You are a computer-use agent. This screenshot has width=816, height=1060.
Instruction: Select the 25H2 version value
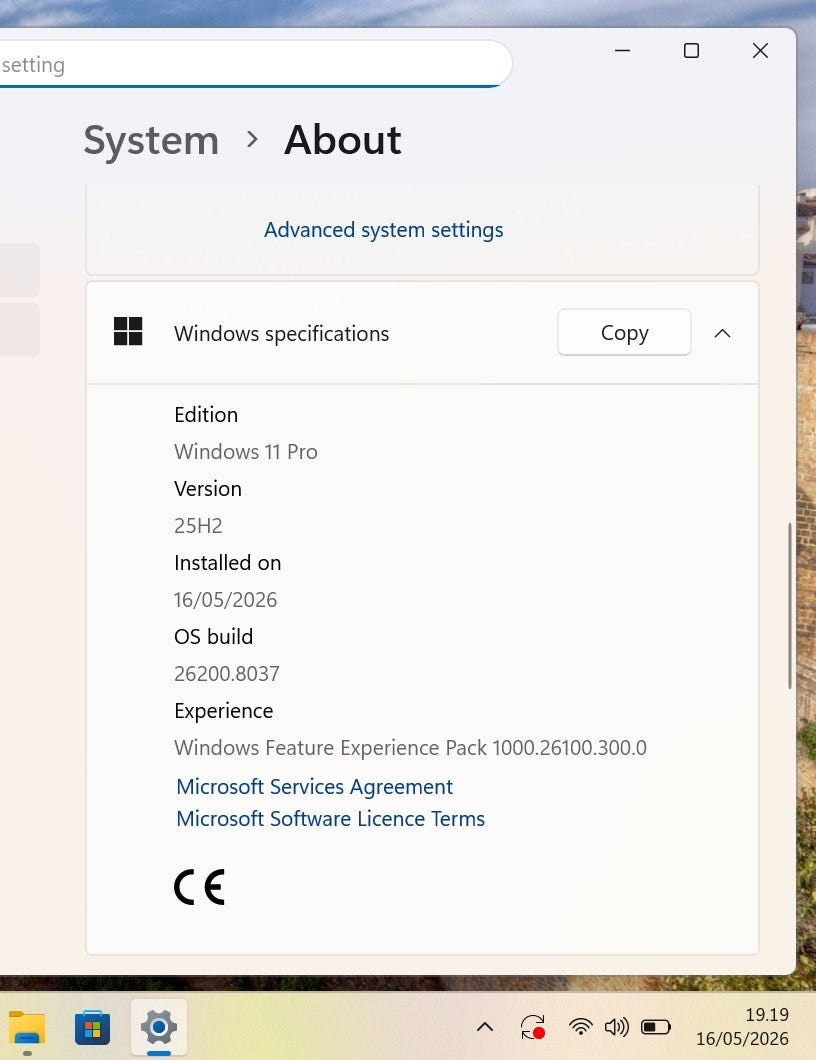(198, 525)
